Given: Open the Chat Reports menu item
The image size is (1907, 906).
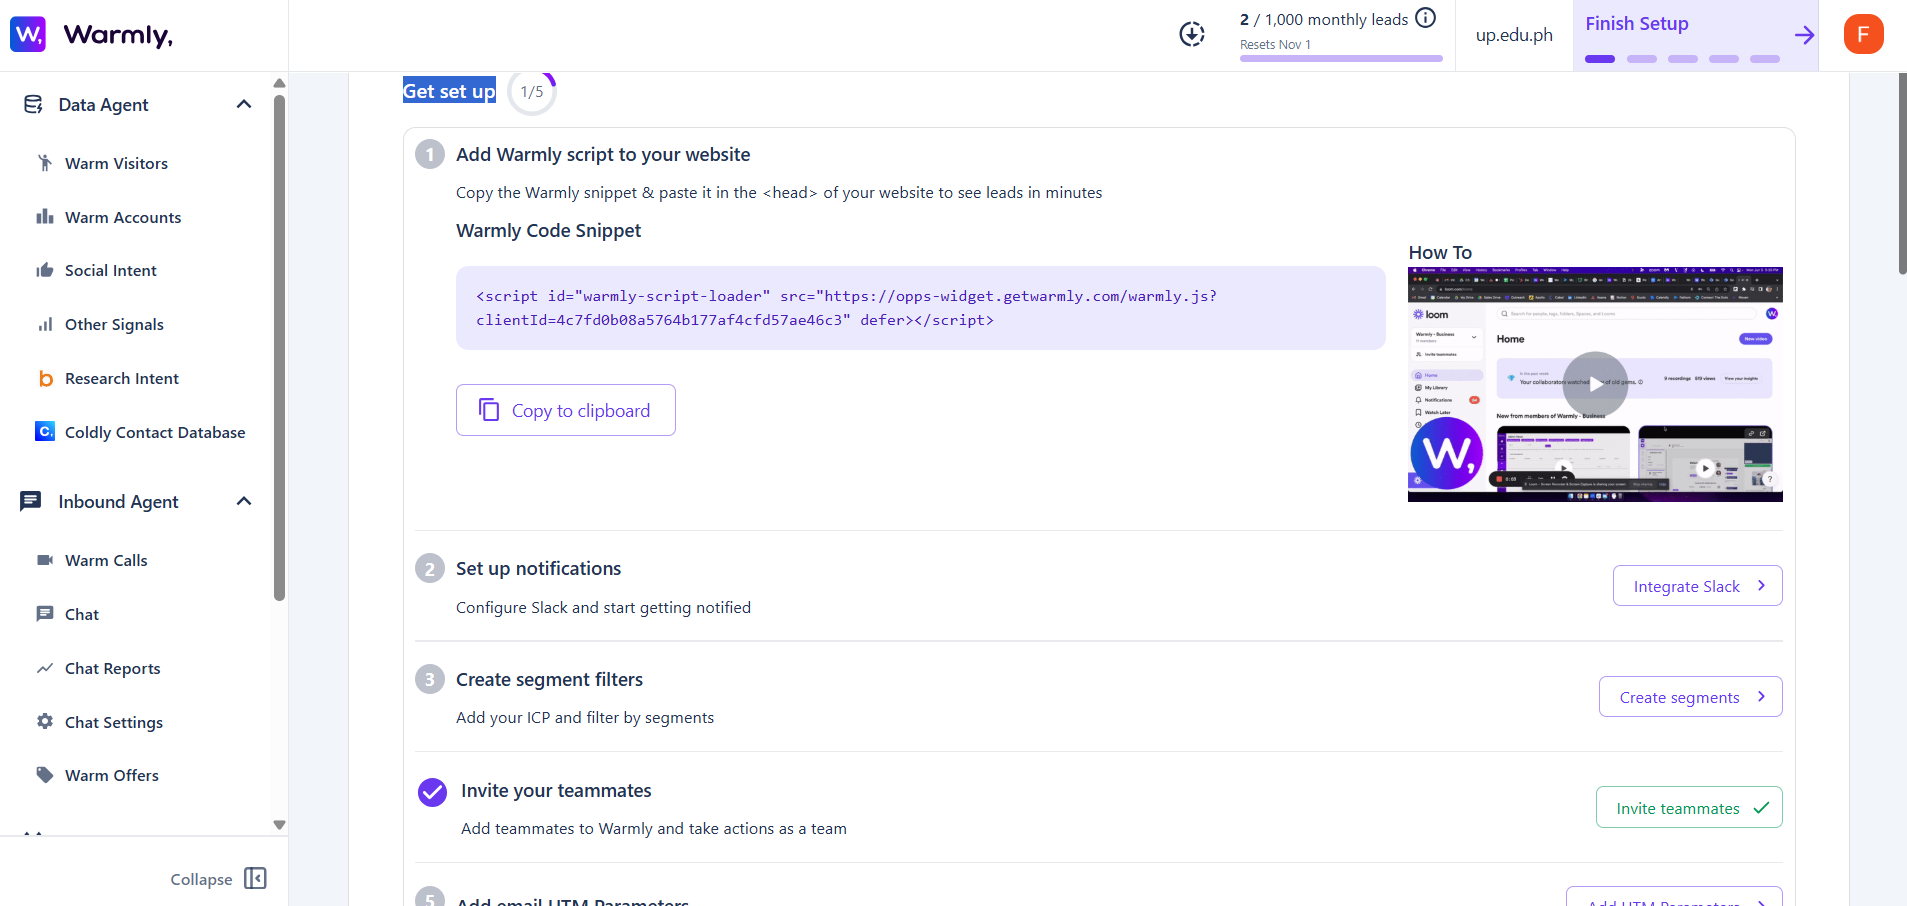Looking at the screenshot, I should tap(112, 668).
